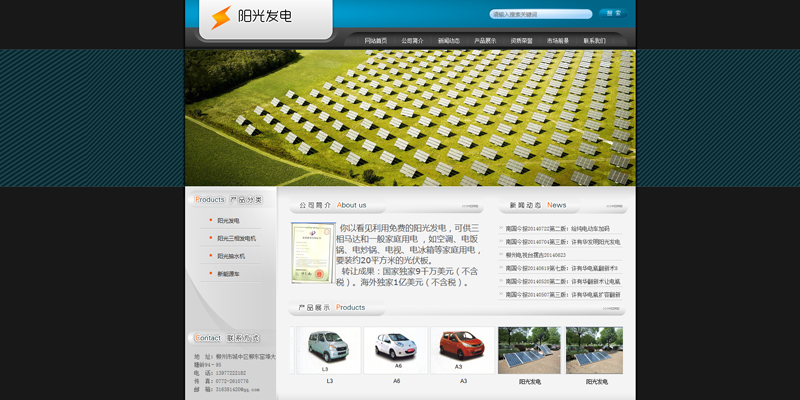Open the 产品展示 navigation item
Viewport: 800px width, 400px height.
(x=485, y=41)
